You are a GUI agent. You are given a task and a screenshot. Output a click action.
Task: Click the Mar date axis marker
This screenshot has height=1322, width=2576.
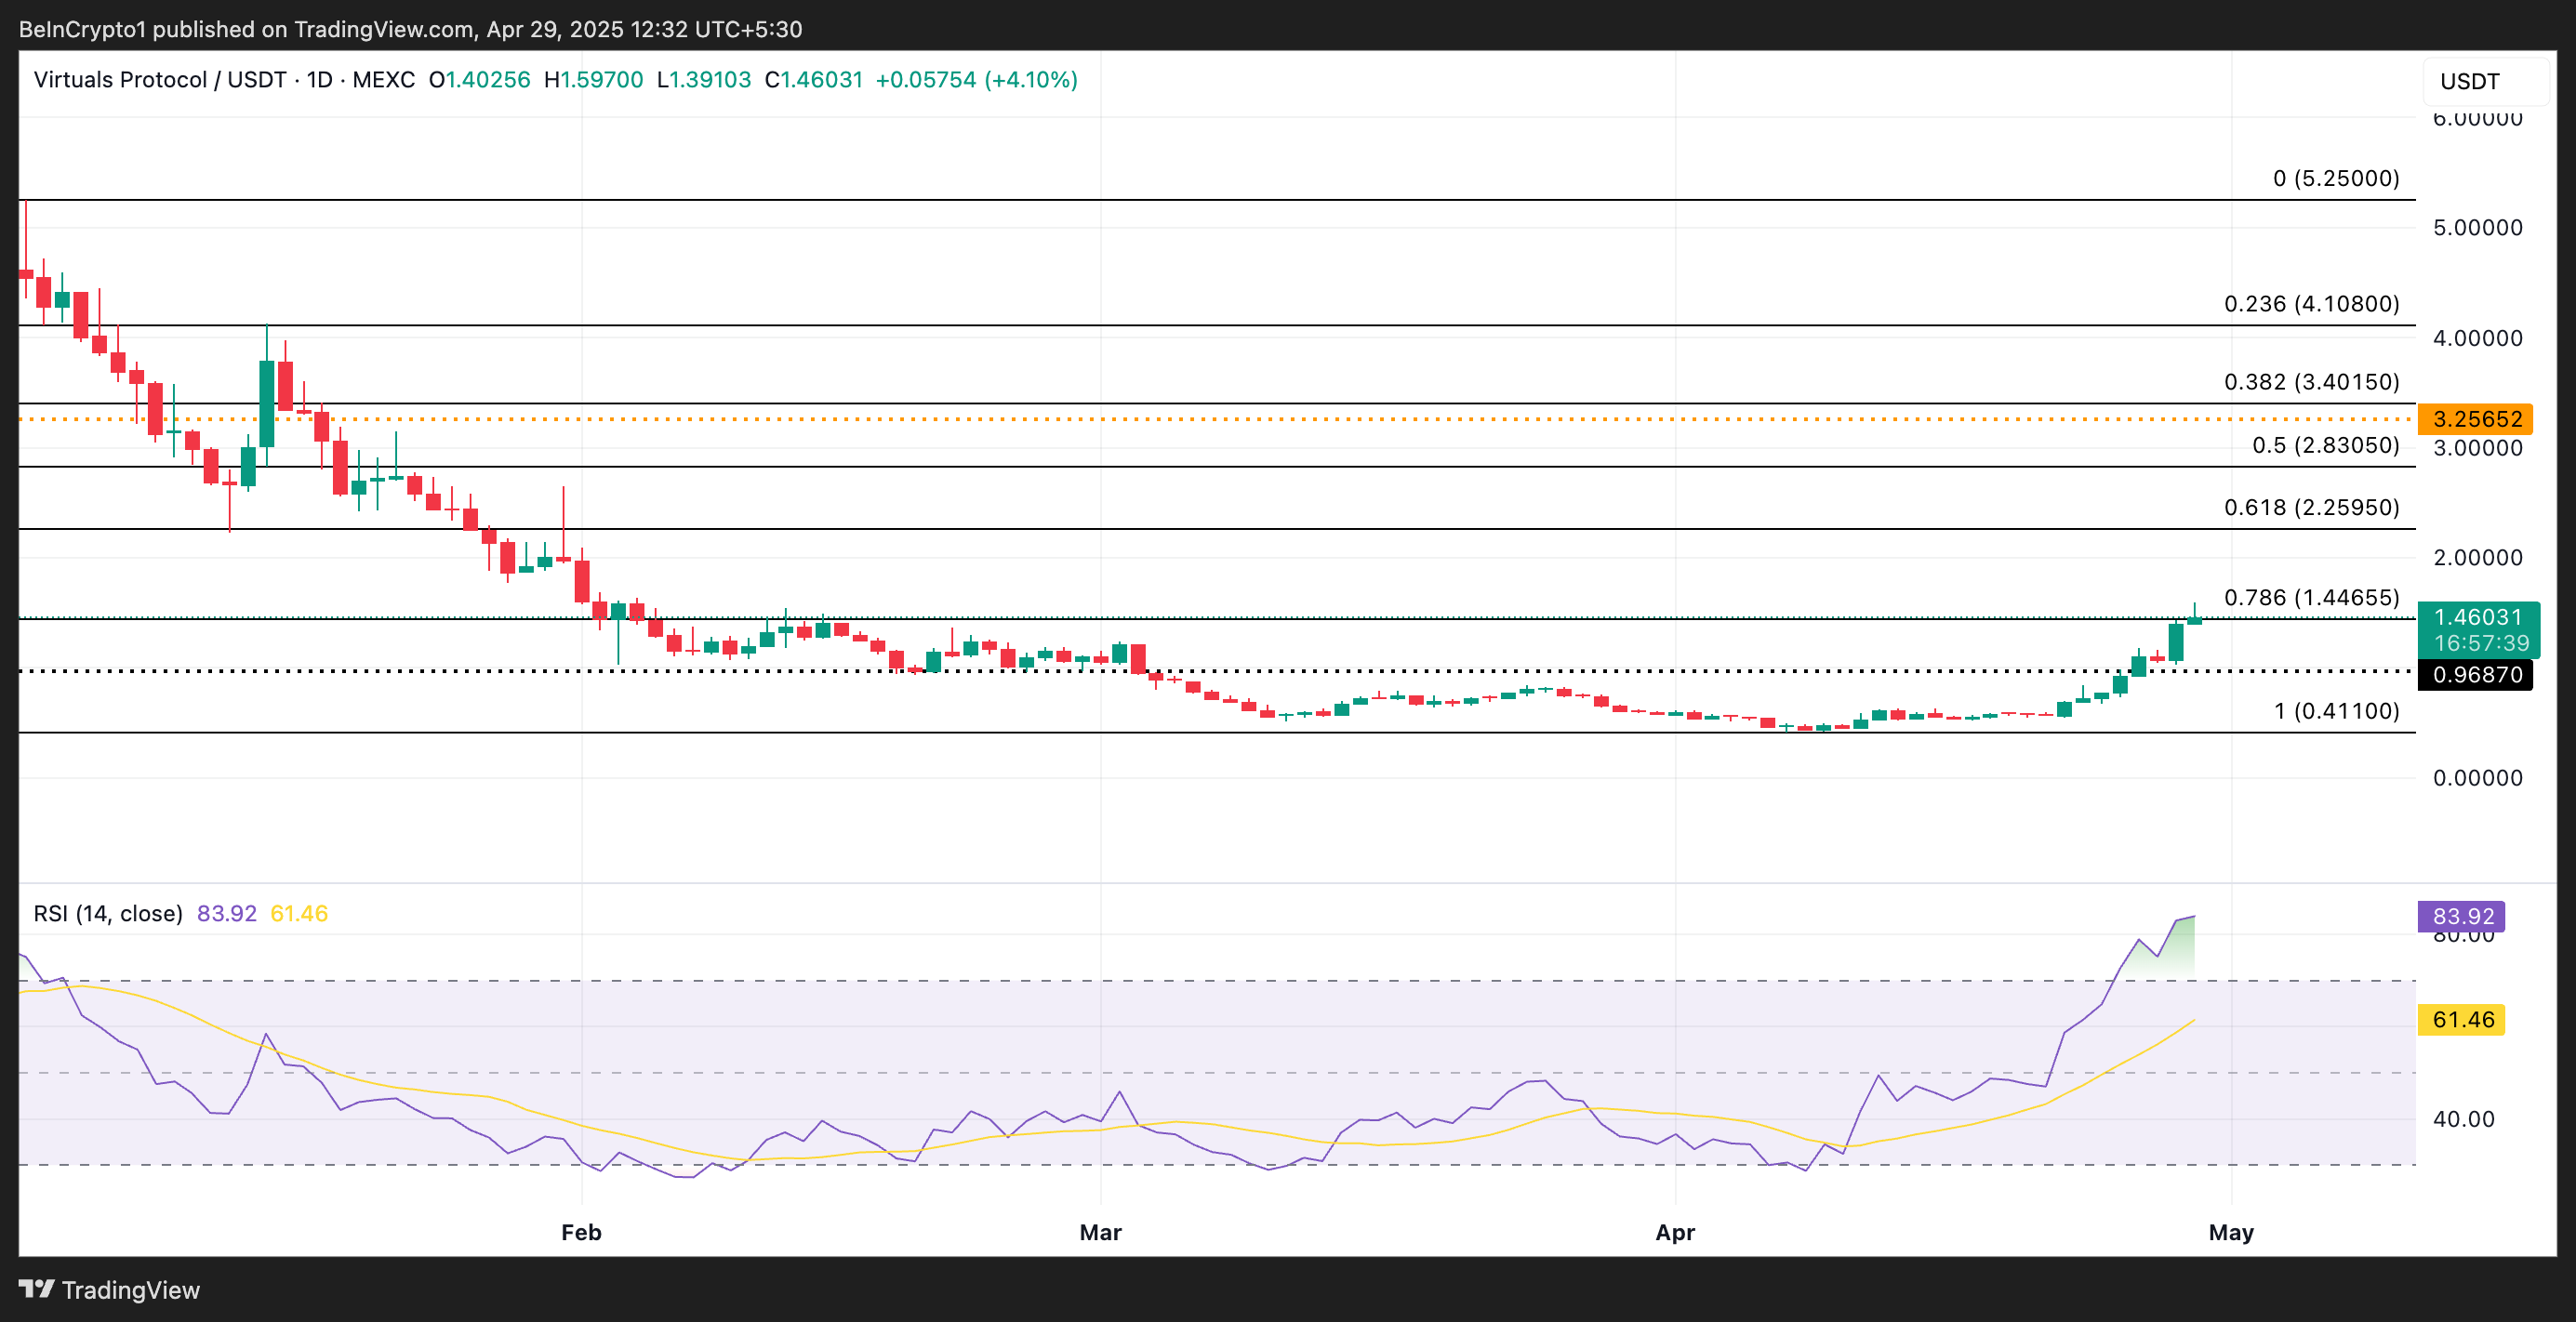coord(1100,1232)
